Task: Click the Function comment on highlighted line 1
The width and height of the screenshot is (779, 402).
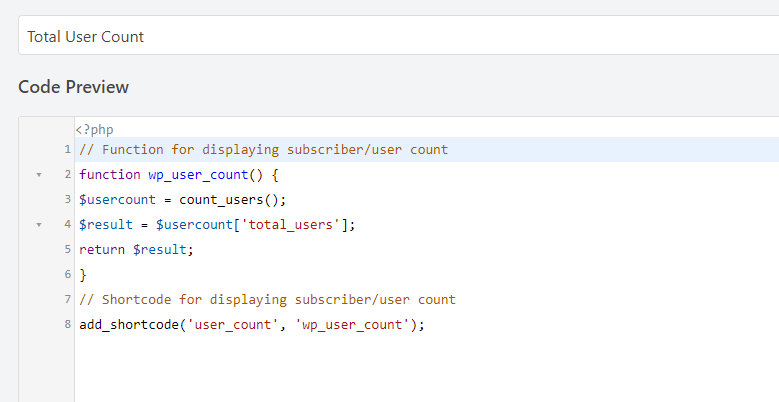Action: [x=263, y=150]
